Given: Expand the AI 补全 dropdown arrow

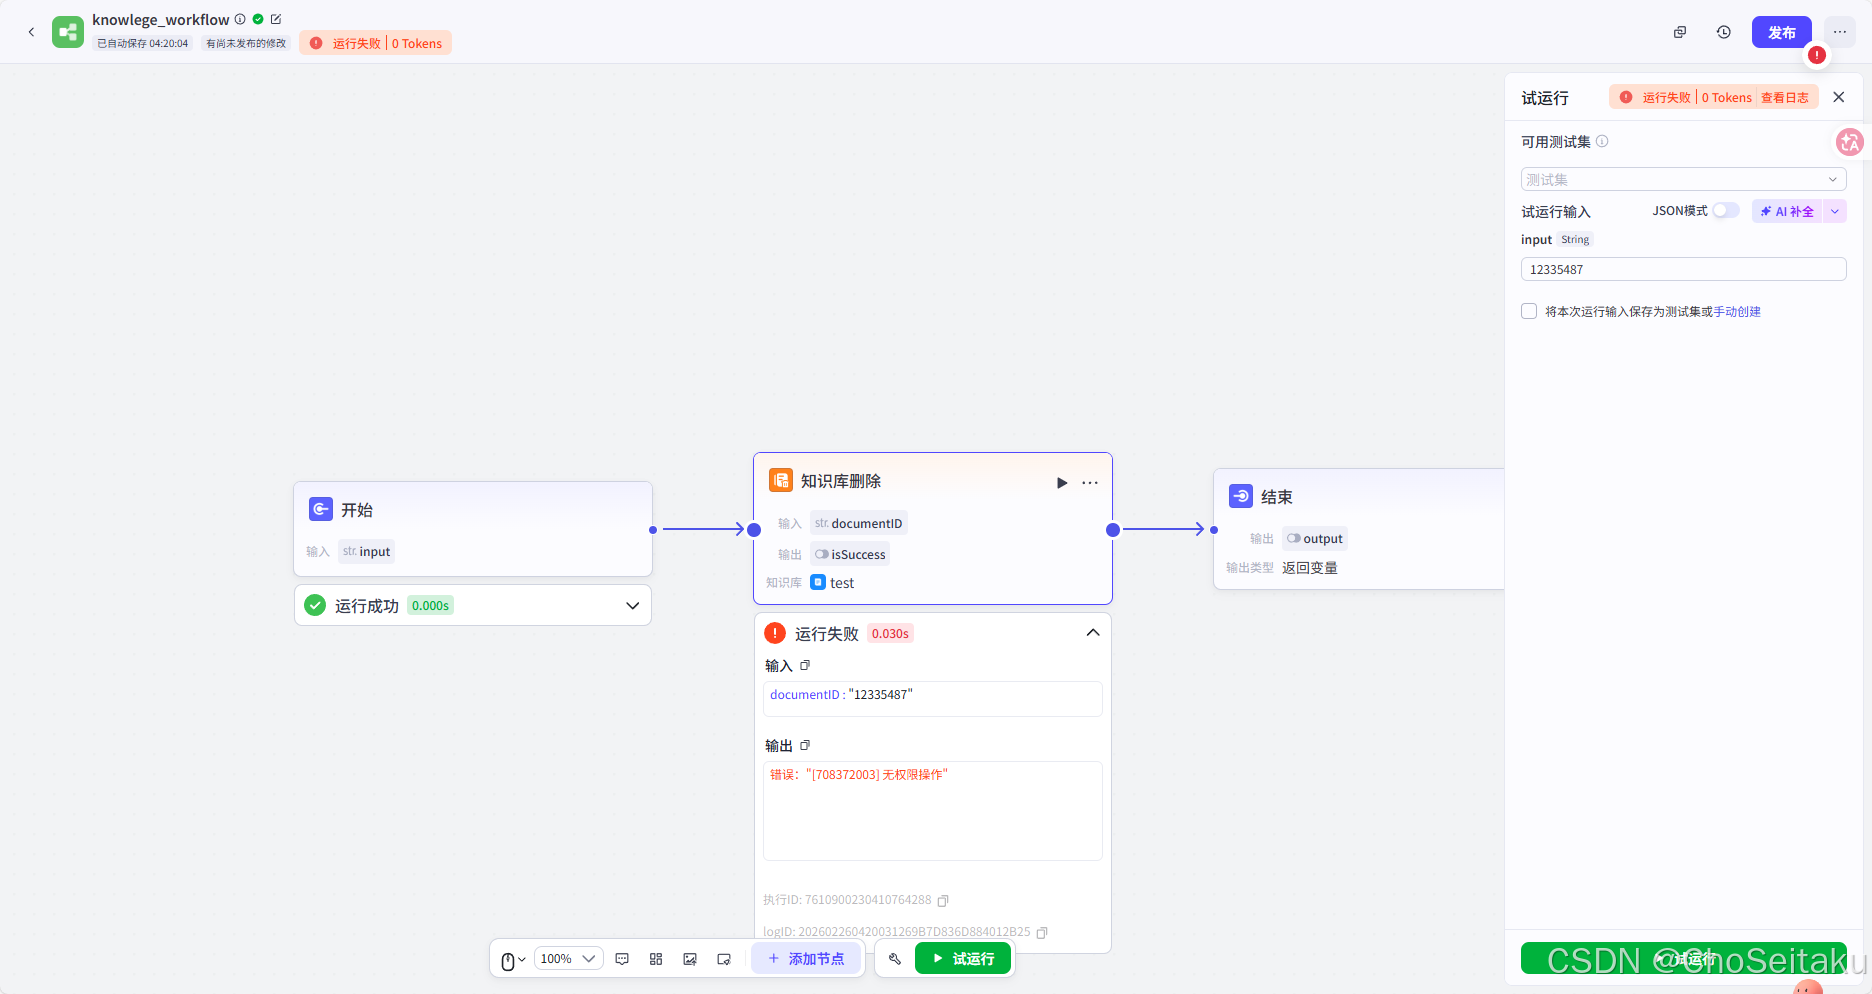Looking at the screenshot, I should point(1835,211).
